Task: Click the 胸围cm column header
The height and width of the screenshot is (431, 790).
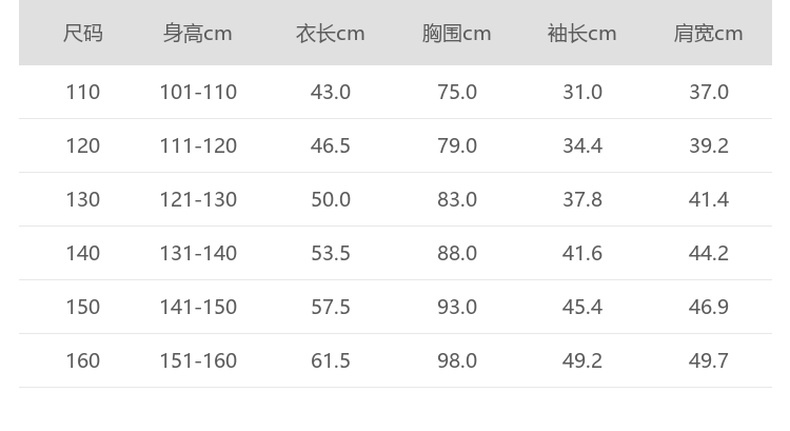Action: [x=456, y=34]
